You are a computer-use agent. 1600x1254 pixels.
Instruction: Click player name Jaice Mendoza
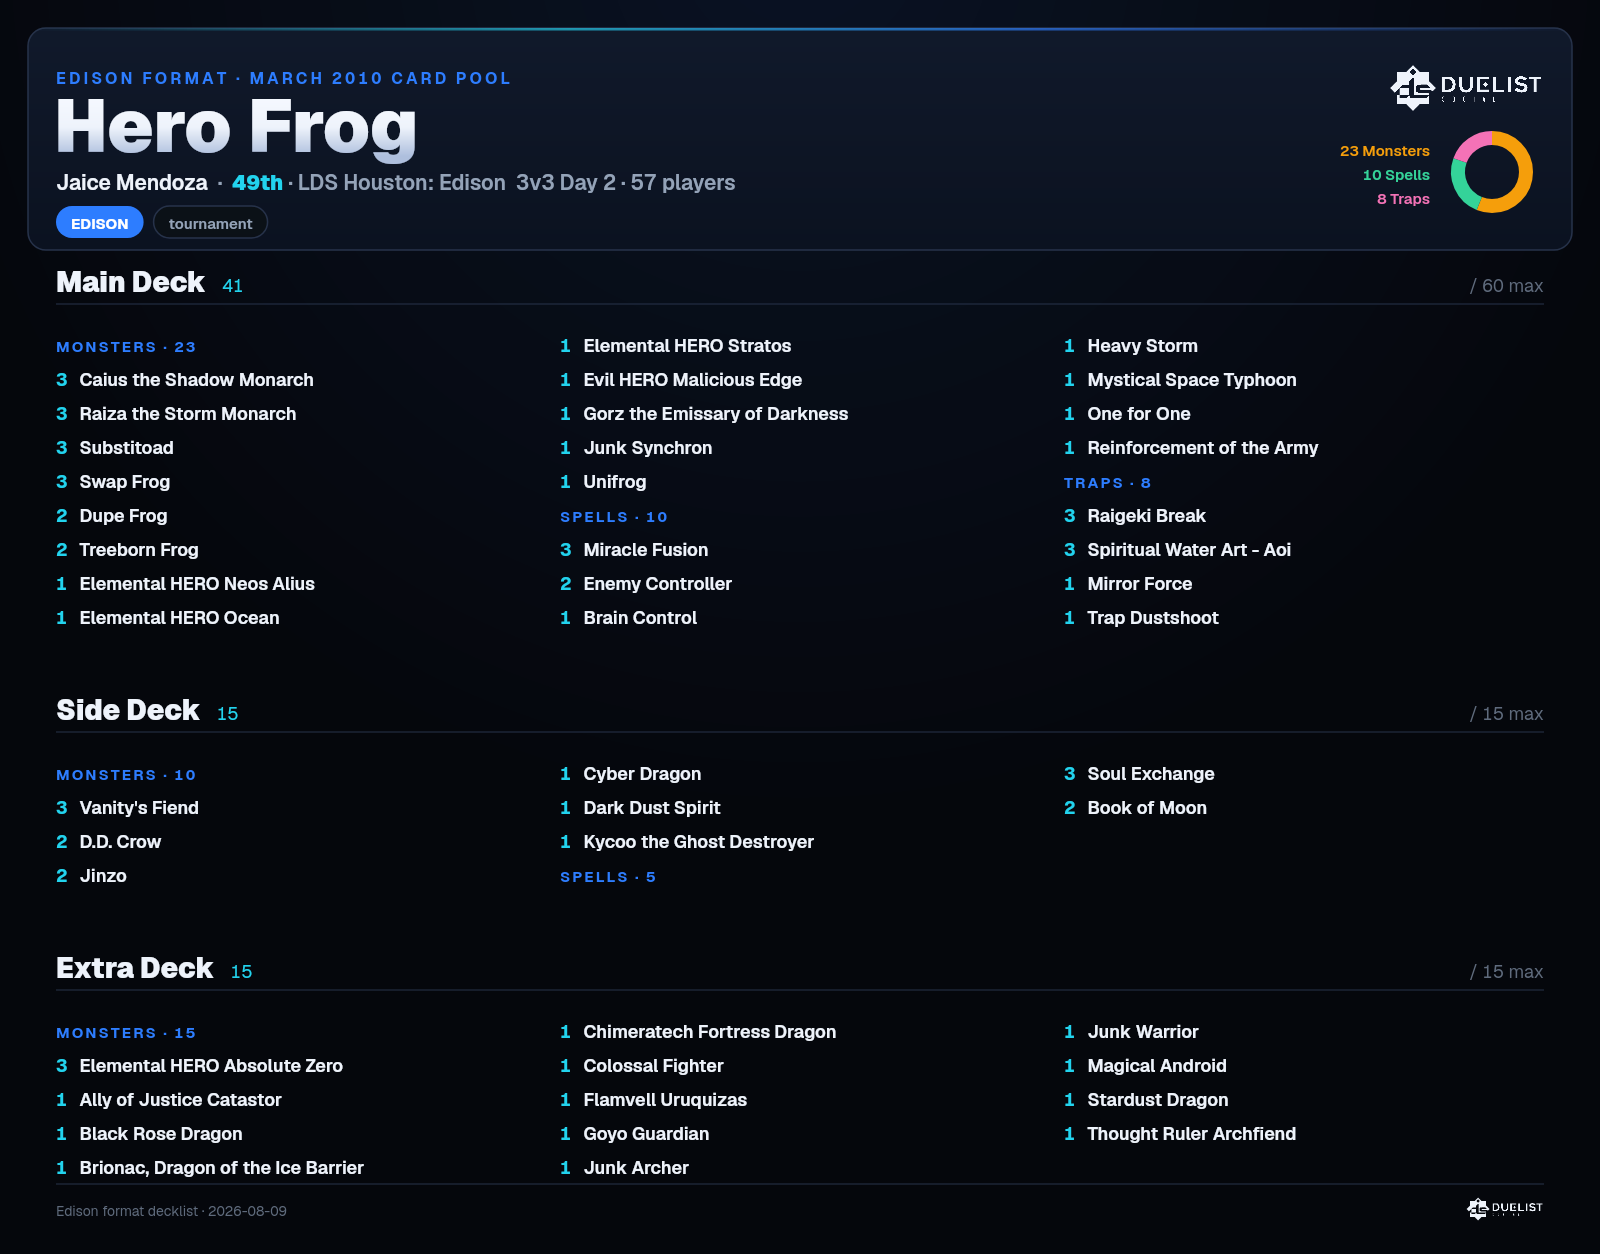tap(132, 182)
